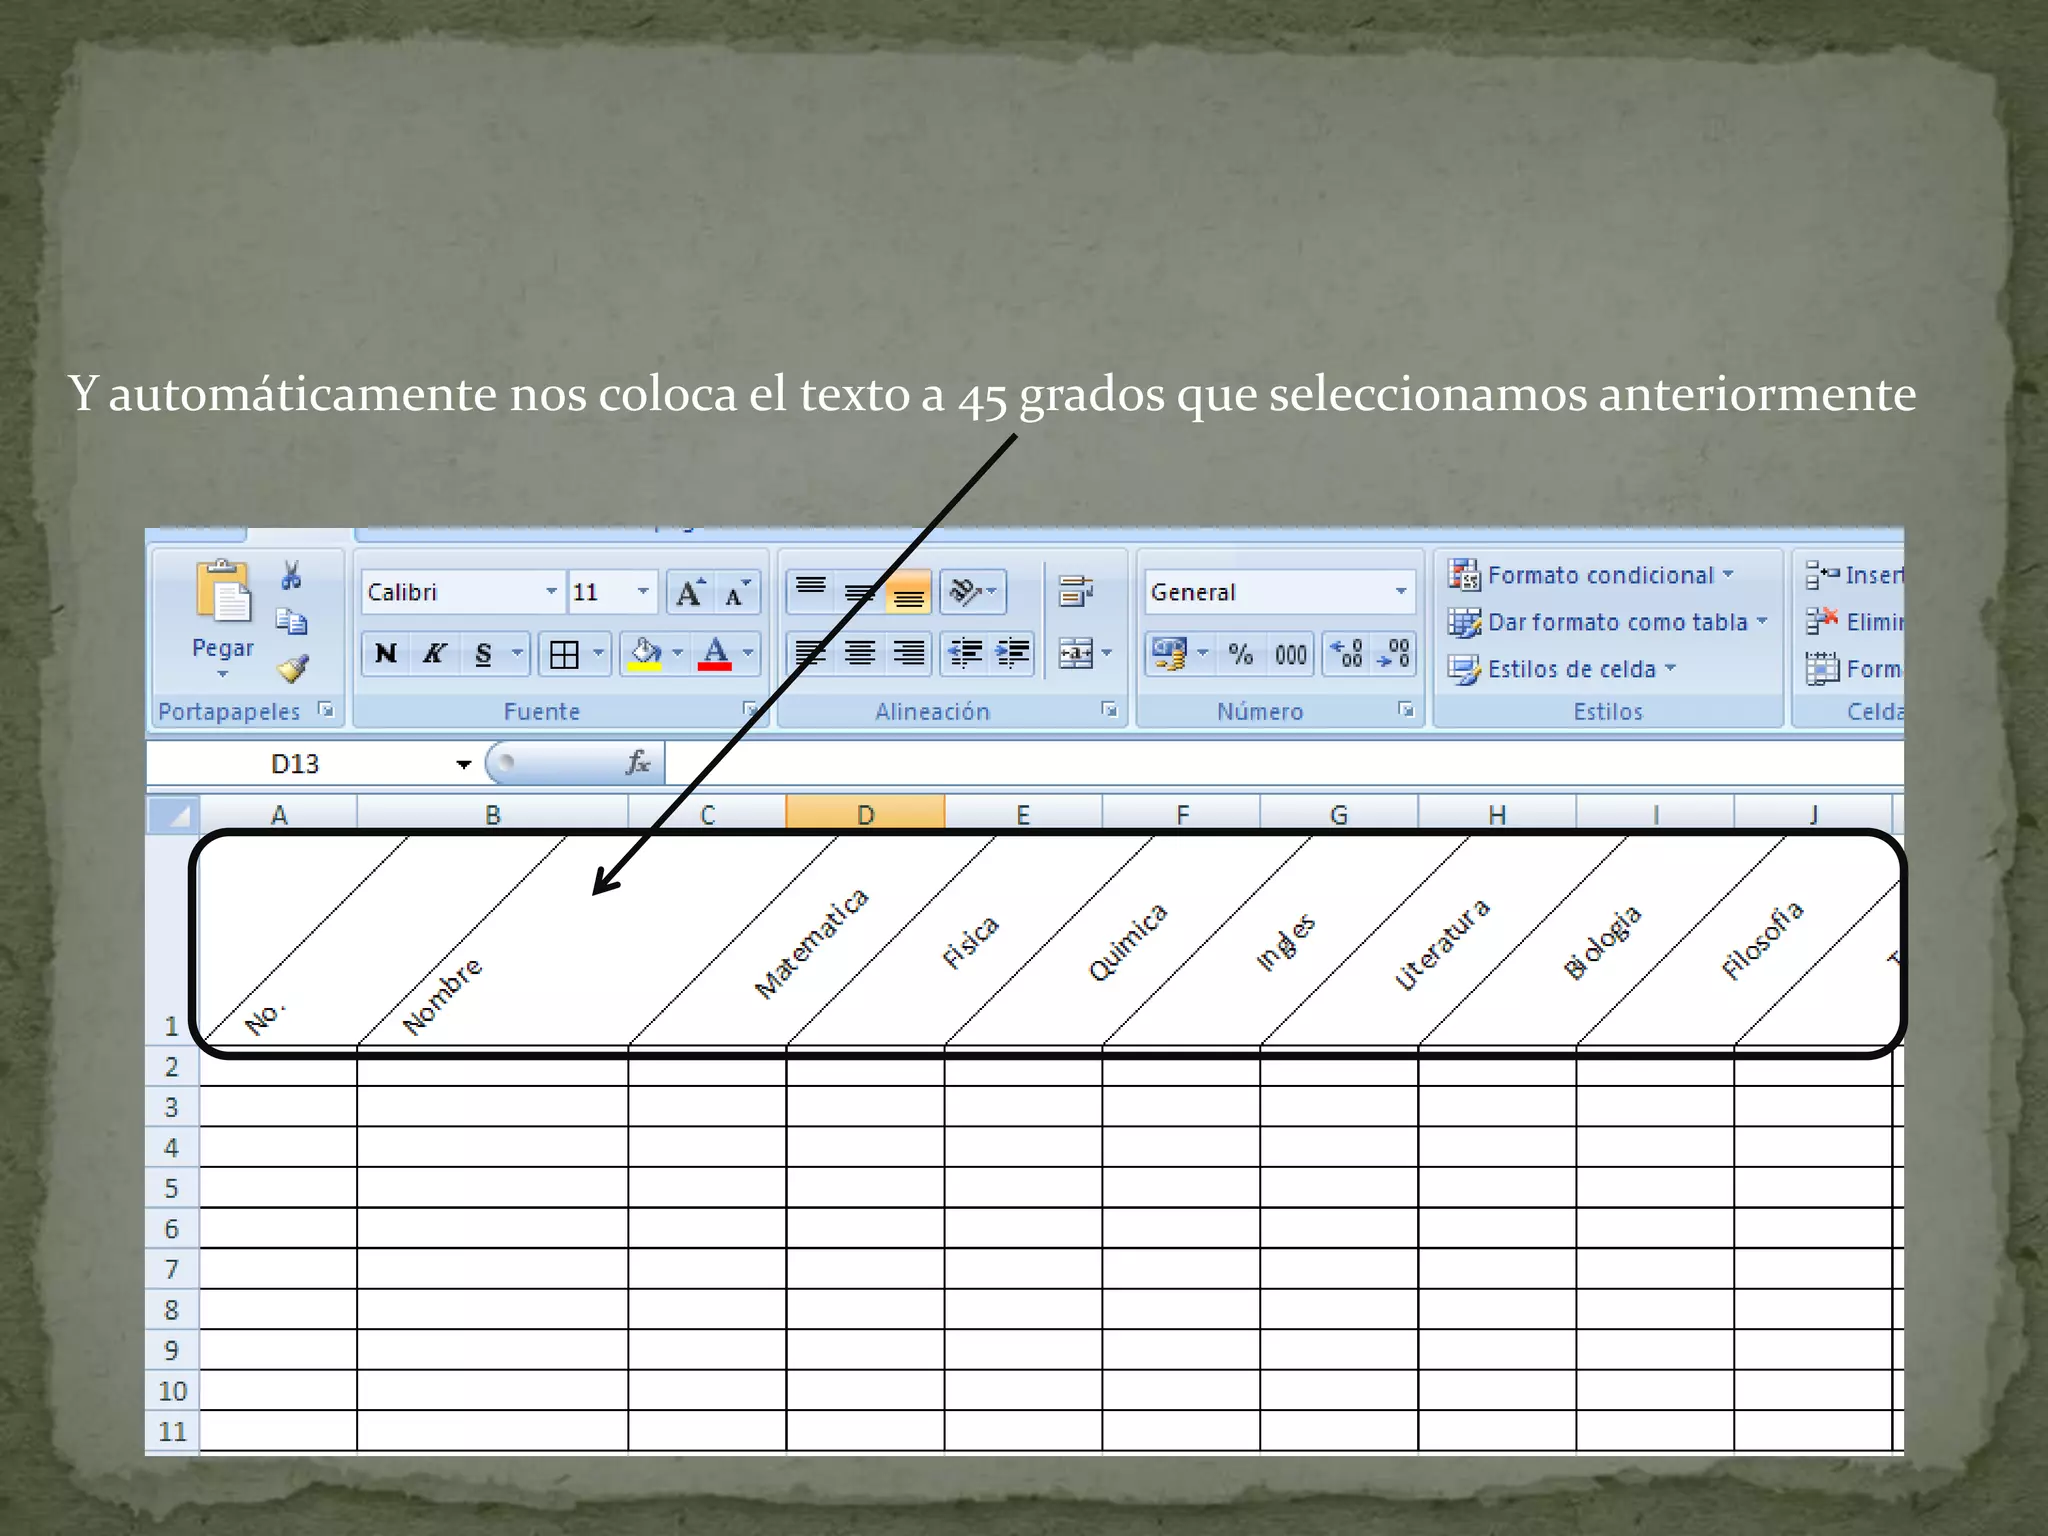This screenshot has height=1536, width=2048.
Task: Click the Pegar paste icon
Action: coord(223,591)
